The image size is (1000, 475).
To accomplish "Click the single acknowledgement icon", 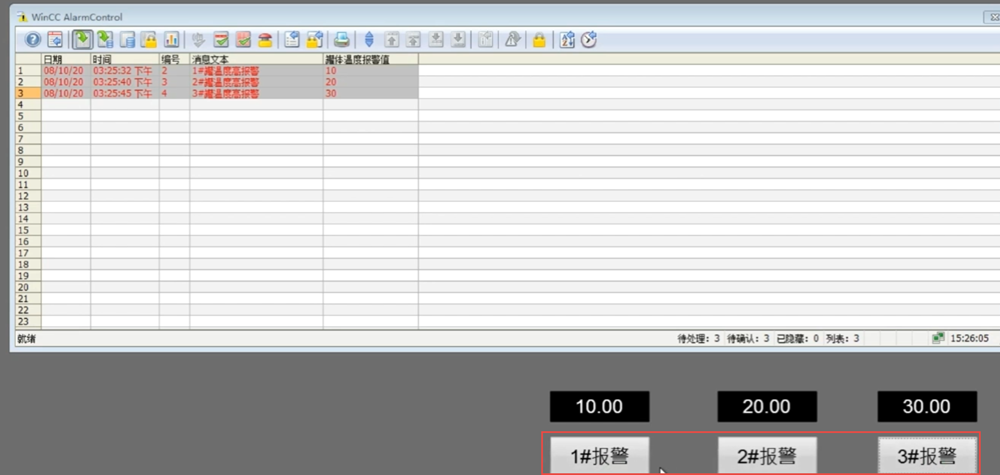I will coord(220,40).
